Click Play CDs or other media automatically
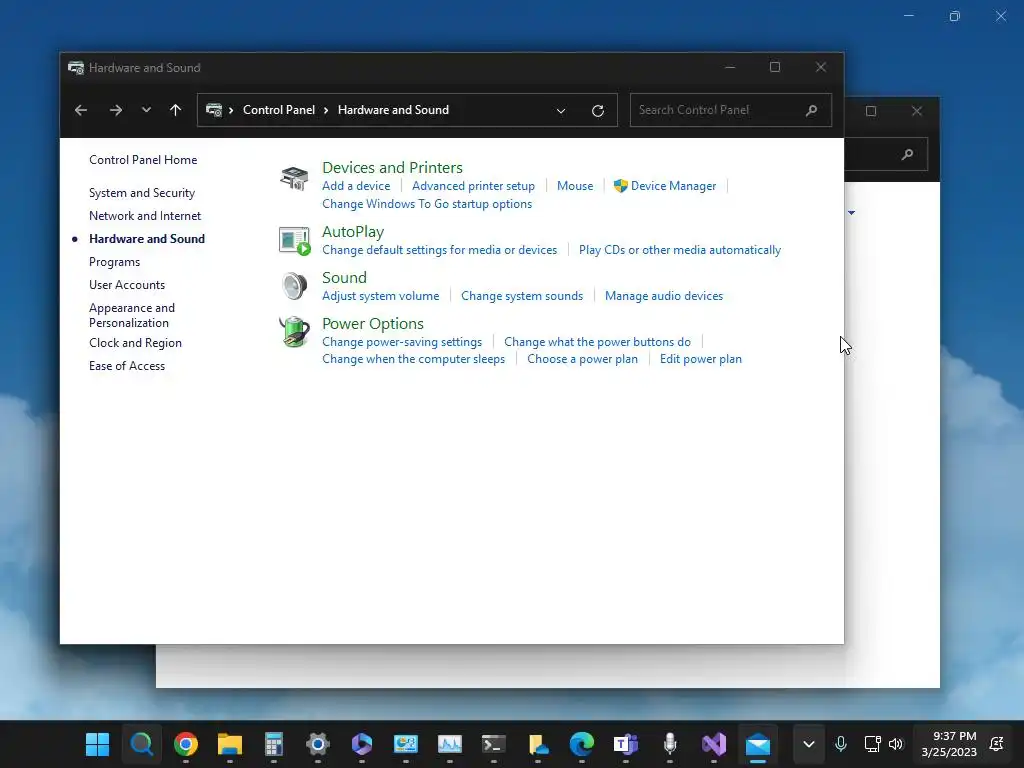 click(680, 250)
